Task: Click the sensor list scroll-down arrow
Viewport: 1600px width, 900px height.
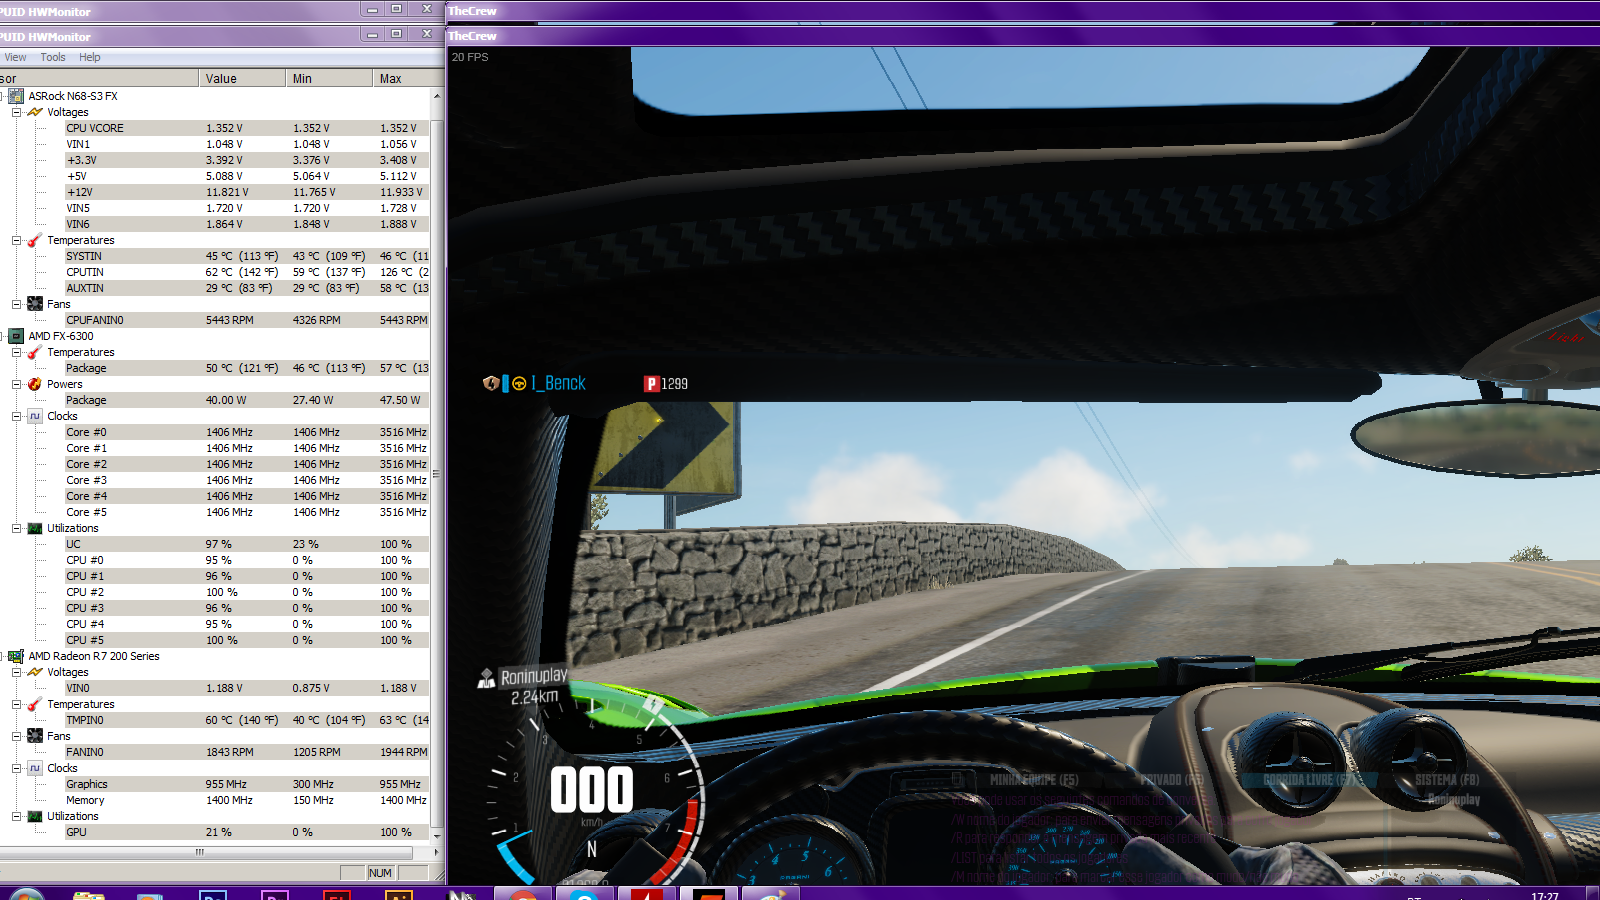Action: pyautogui.click(x=436, y=834)
